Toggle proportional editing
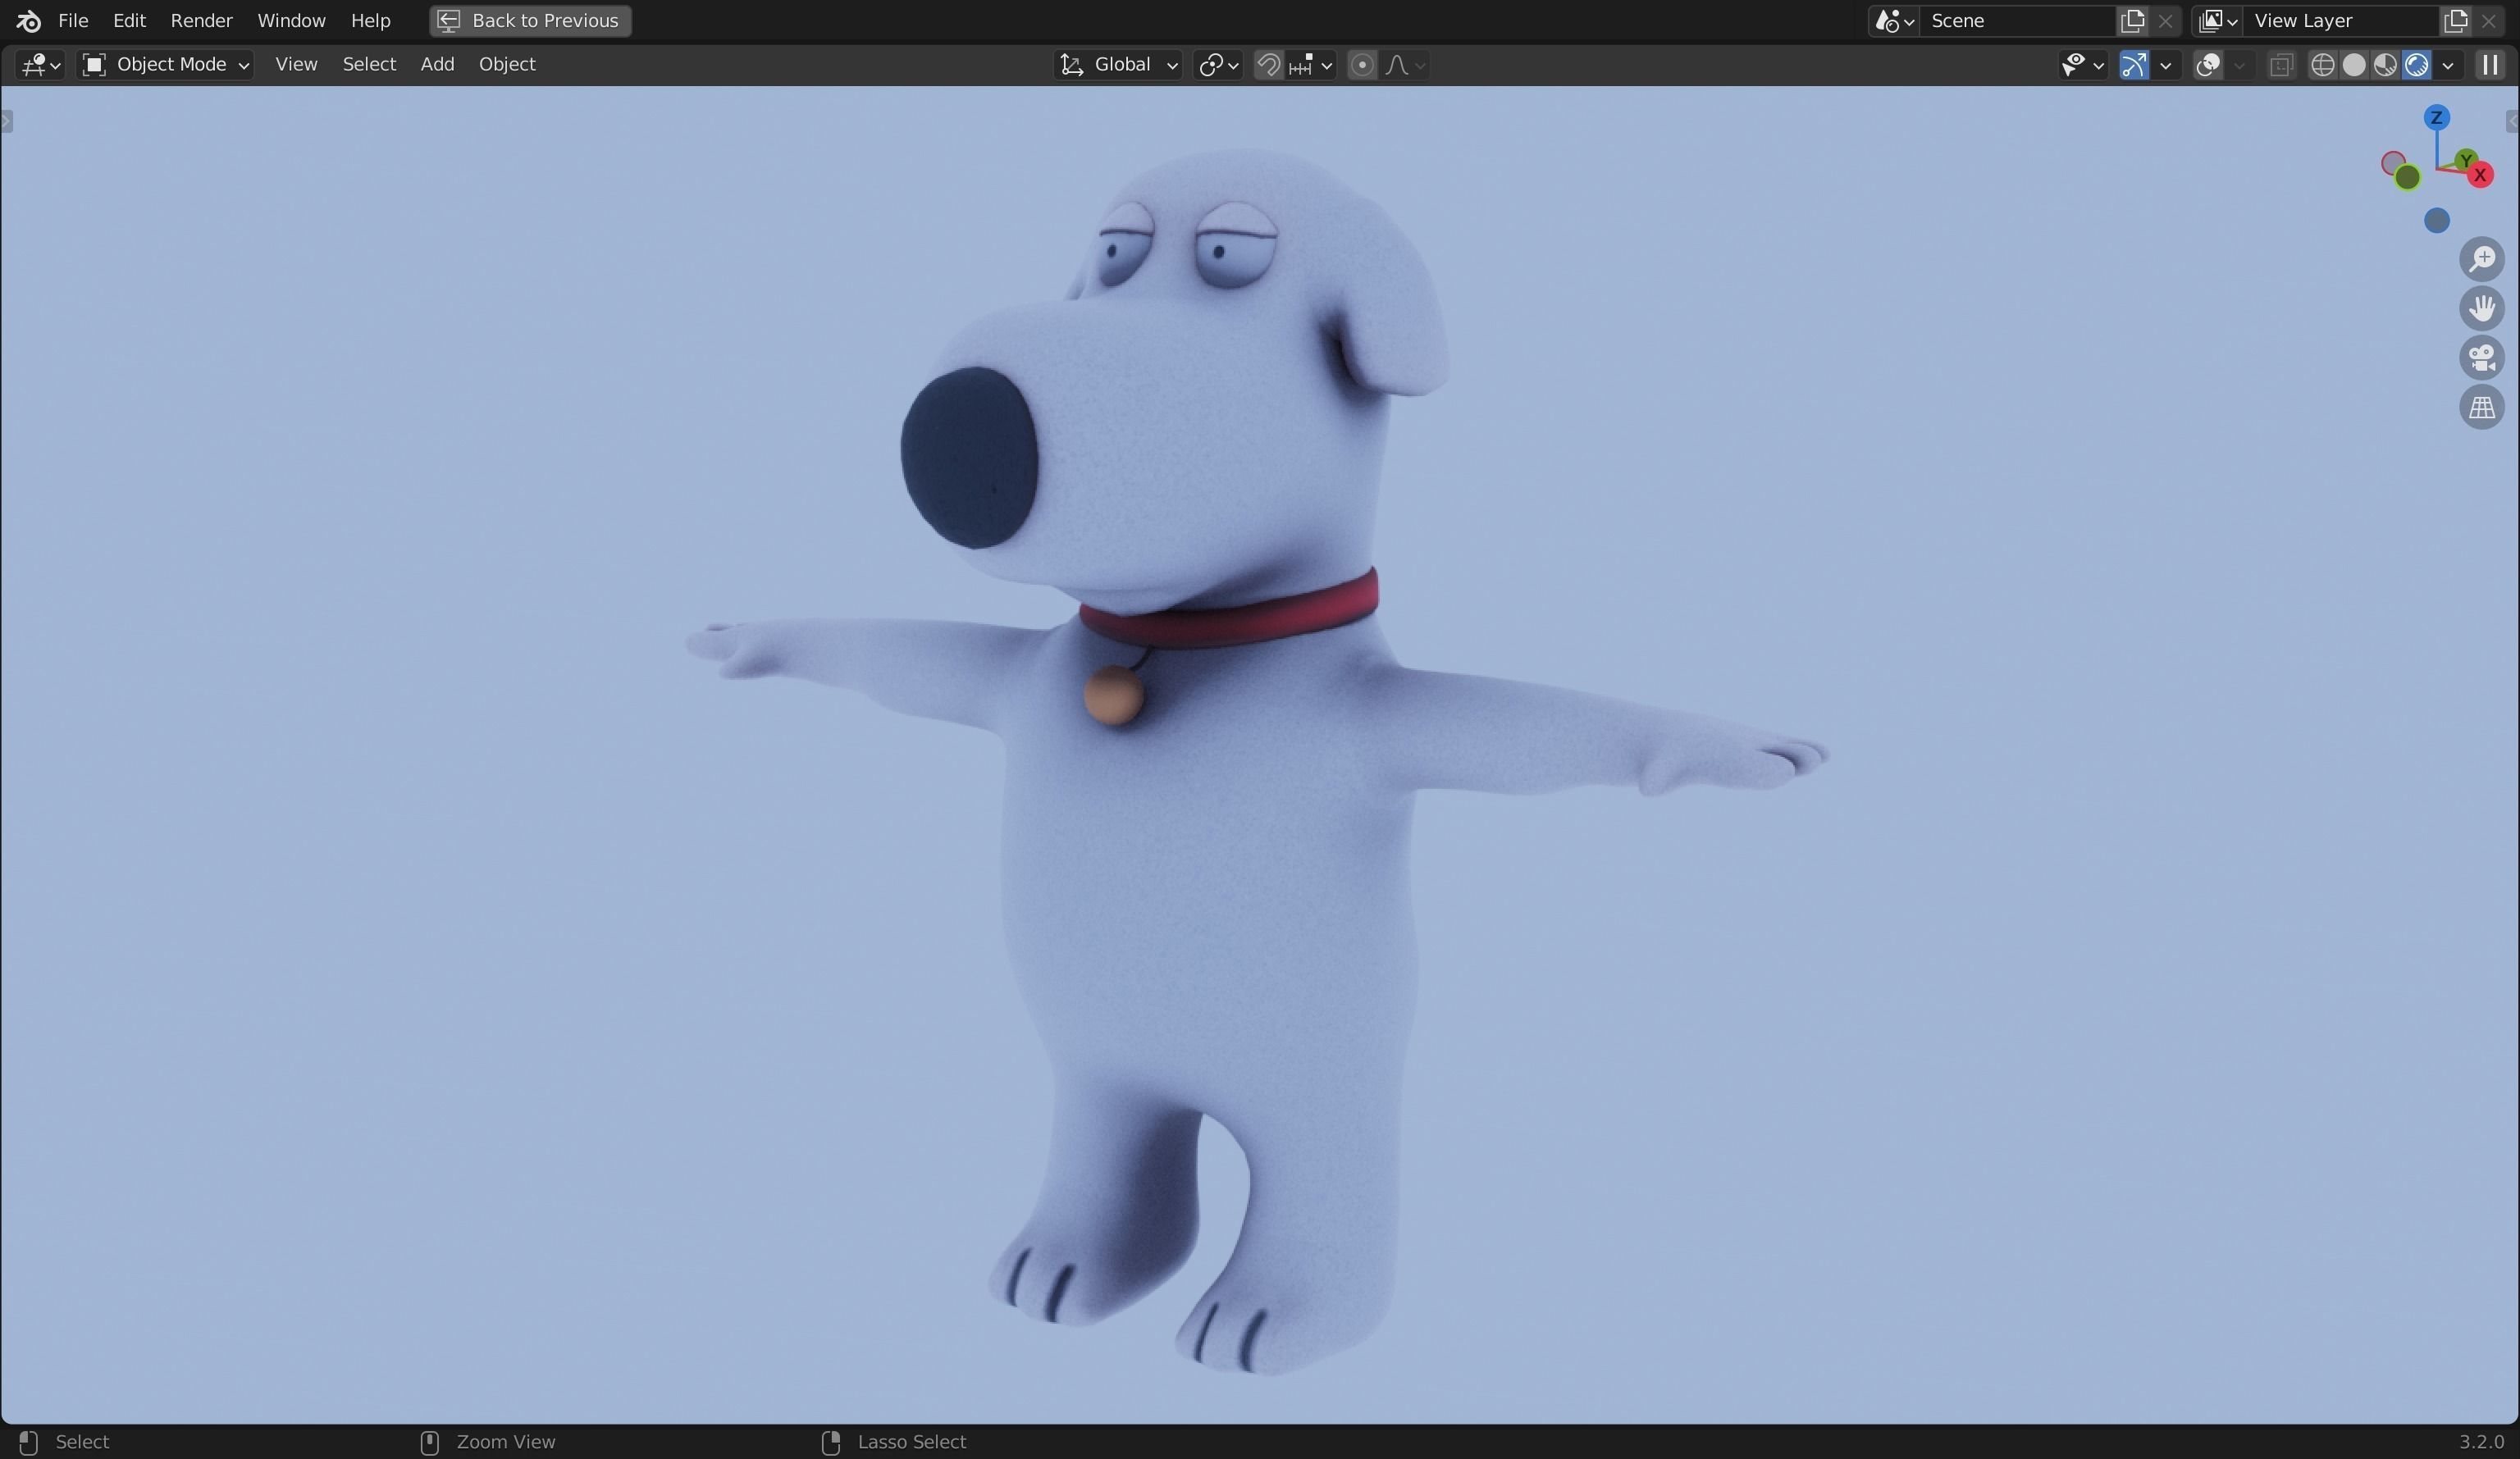 pyautogui.click(x=1361, y=65)
